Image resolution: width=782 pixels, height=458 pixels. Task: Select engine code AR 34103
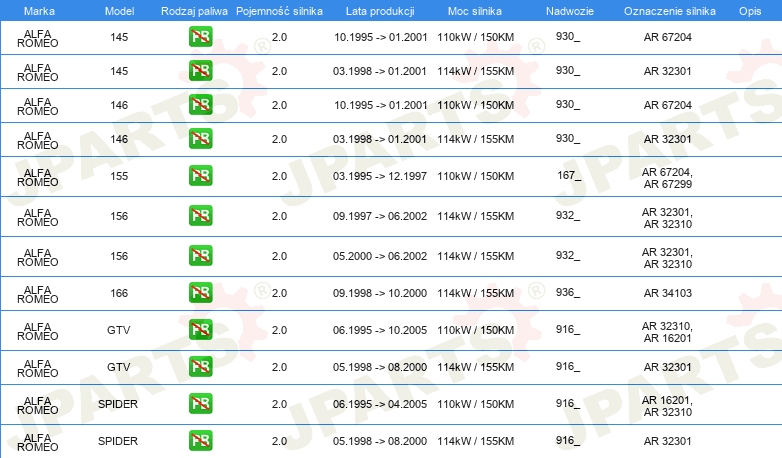(x=668, y=293)
